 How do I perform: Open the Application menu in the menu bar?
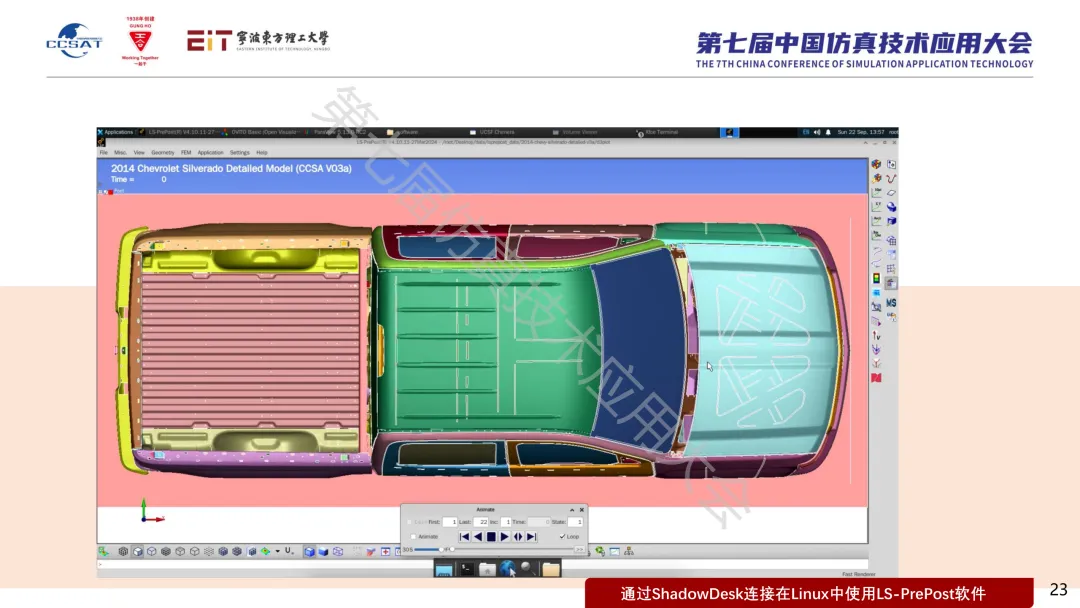coord(210,153)
